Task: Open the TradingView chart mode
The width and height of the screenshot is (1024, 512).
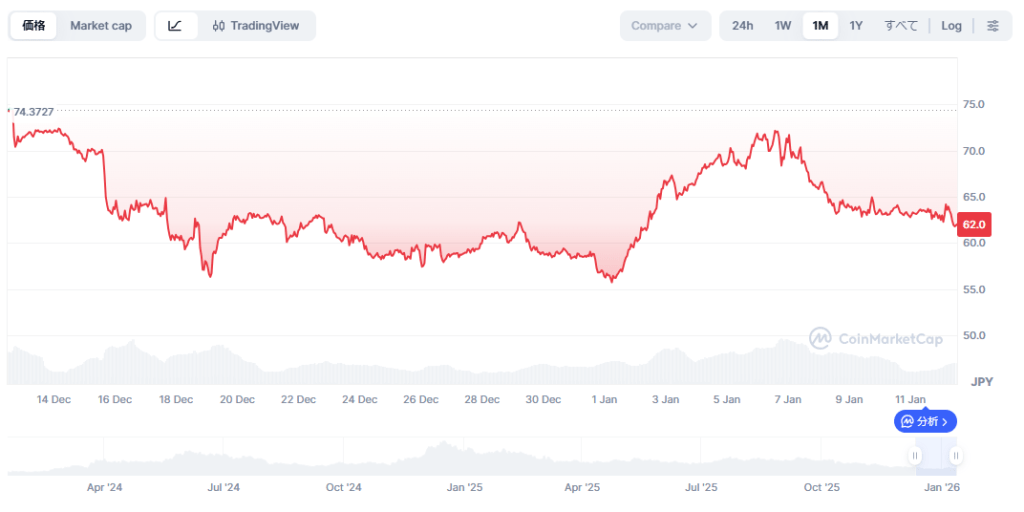Action: [256, 26]
